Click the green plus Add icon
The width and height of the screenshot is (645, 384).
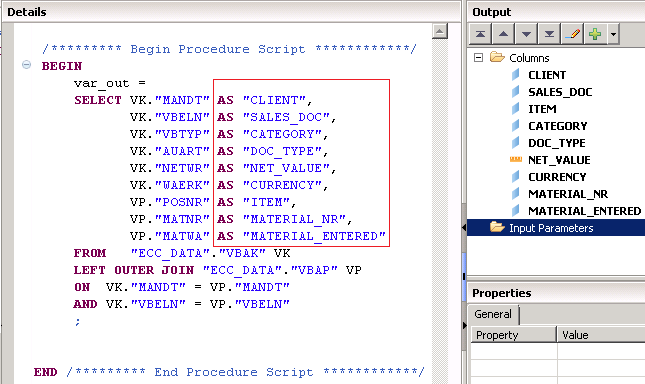tap(595, 34)
